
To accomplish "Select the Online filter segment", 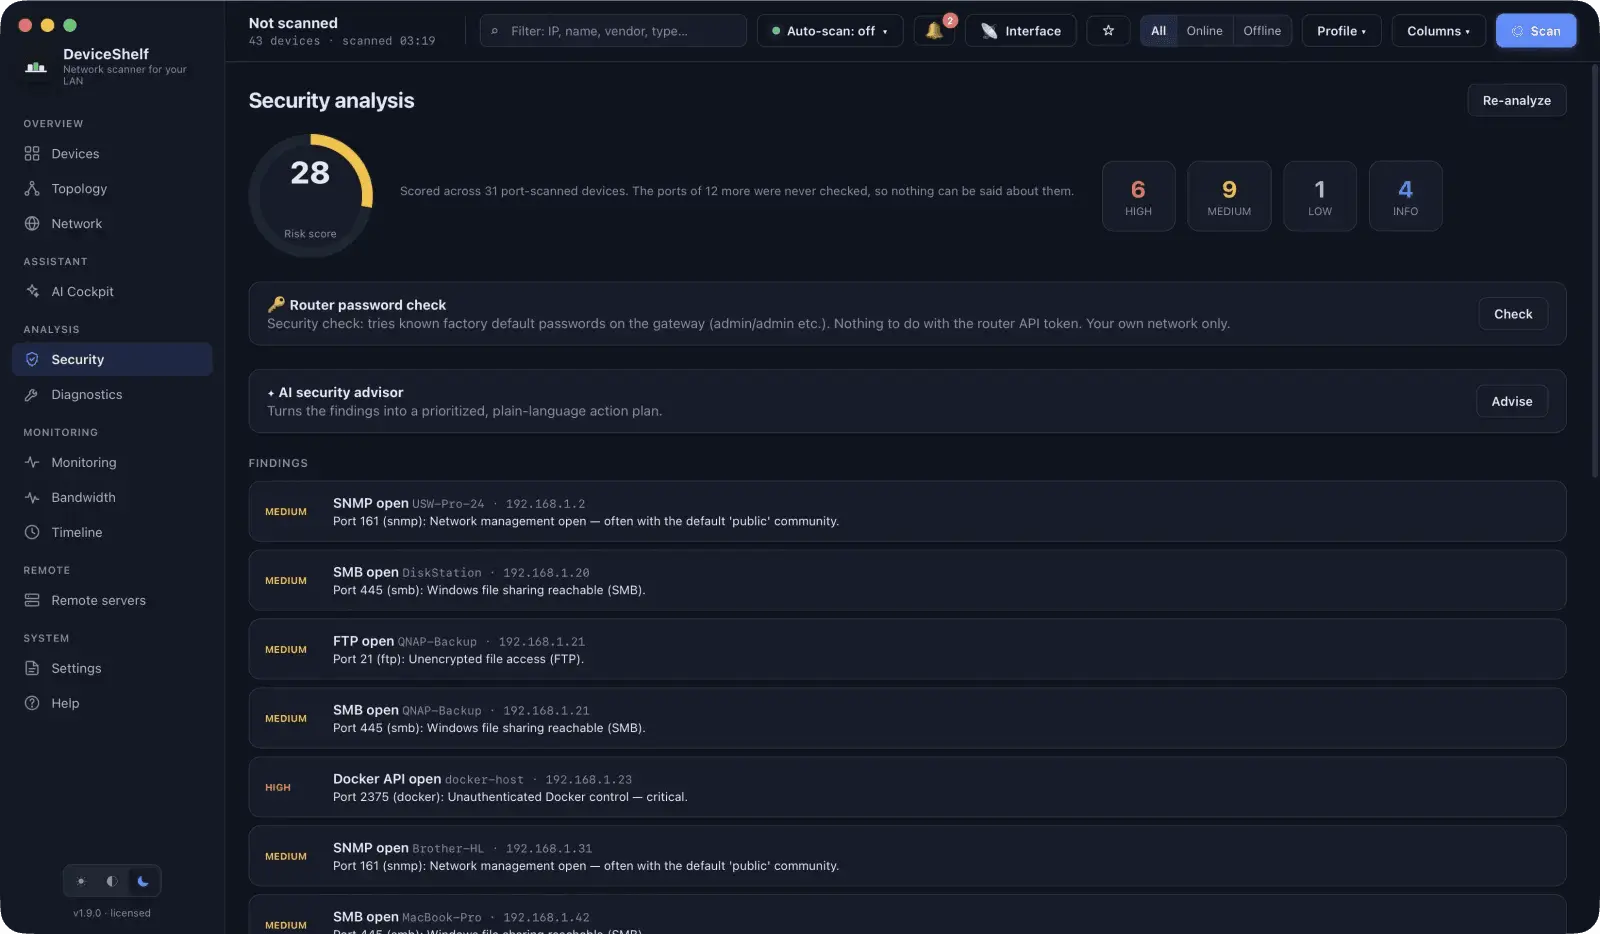I will pyautogui.click(x=1205, y=31).
